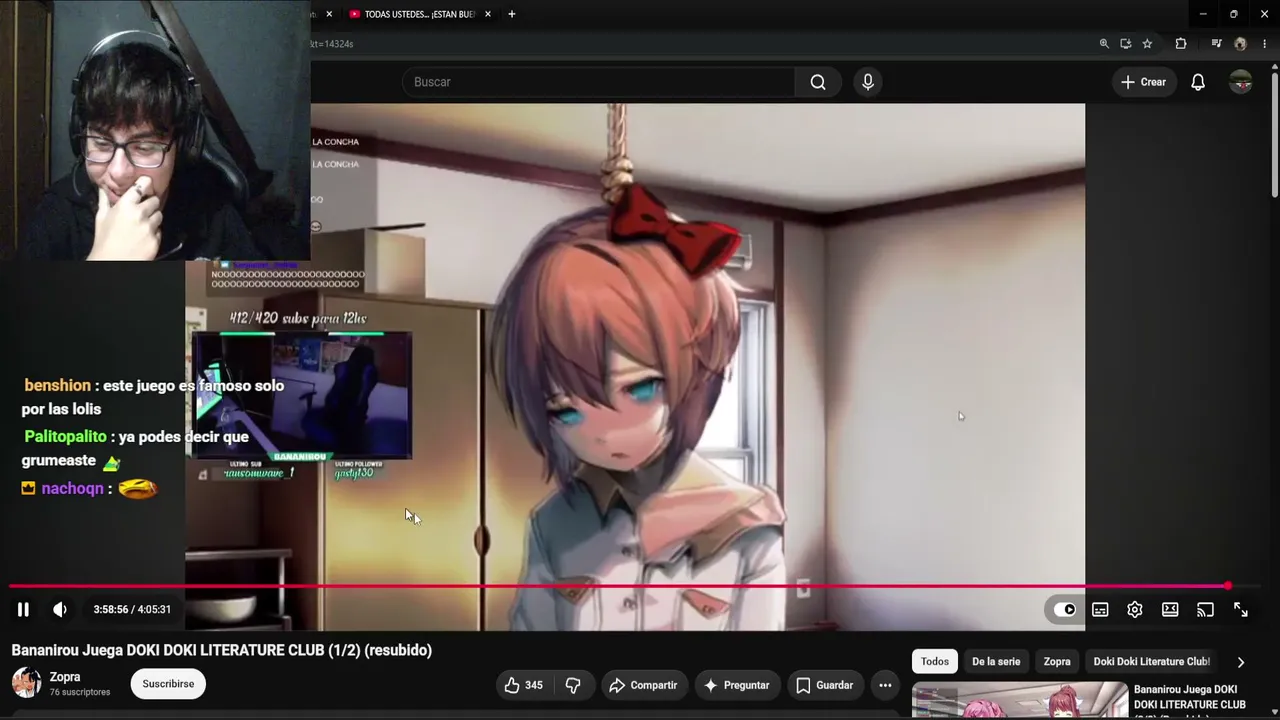Image resolution: width=1280 pixels, height=720 pixels.
Task: Click the 412/420 subs goal text
Action: (x=298, y=318)
